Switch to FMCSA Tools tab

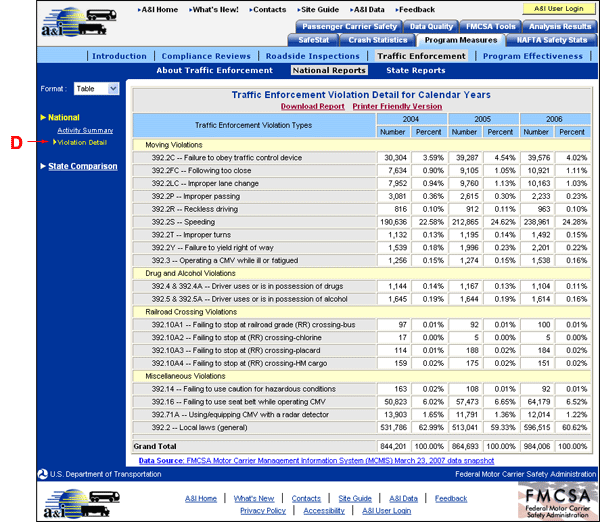491,26
